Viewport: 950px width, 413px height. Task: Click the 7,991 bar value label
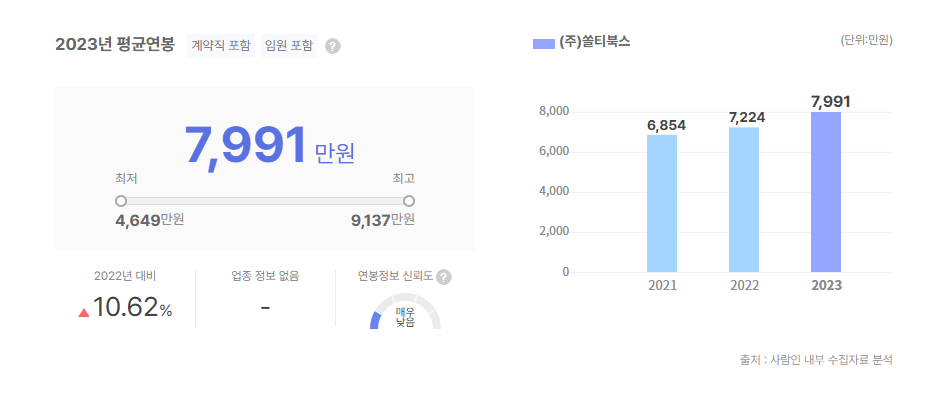pos(831,102)
